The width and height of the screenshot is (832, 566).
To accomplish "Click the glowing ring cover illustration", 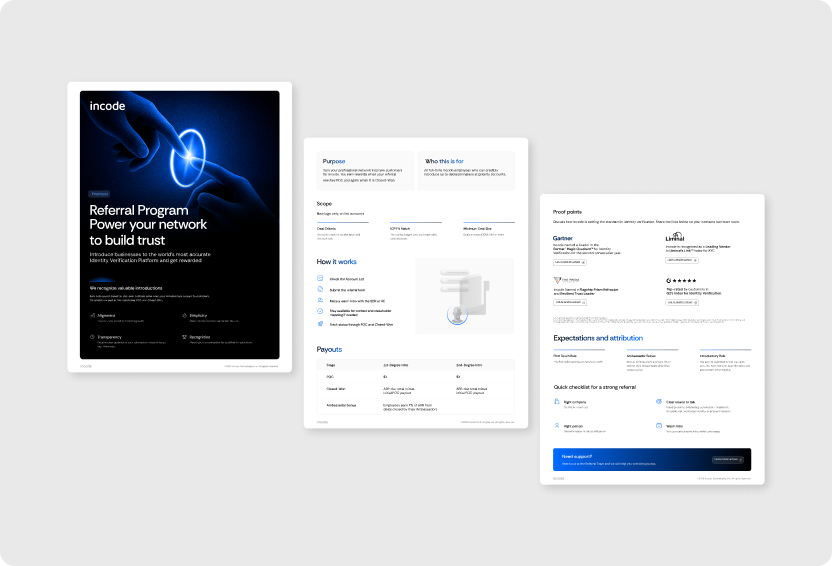I will (188, 157).
